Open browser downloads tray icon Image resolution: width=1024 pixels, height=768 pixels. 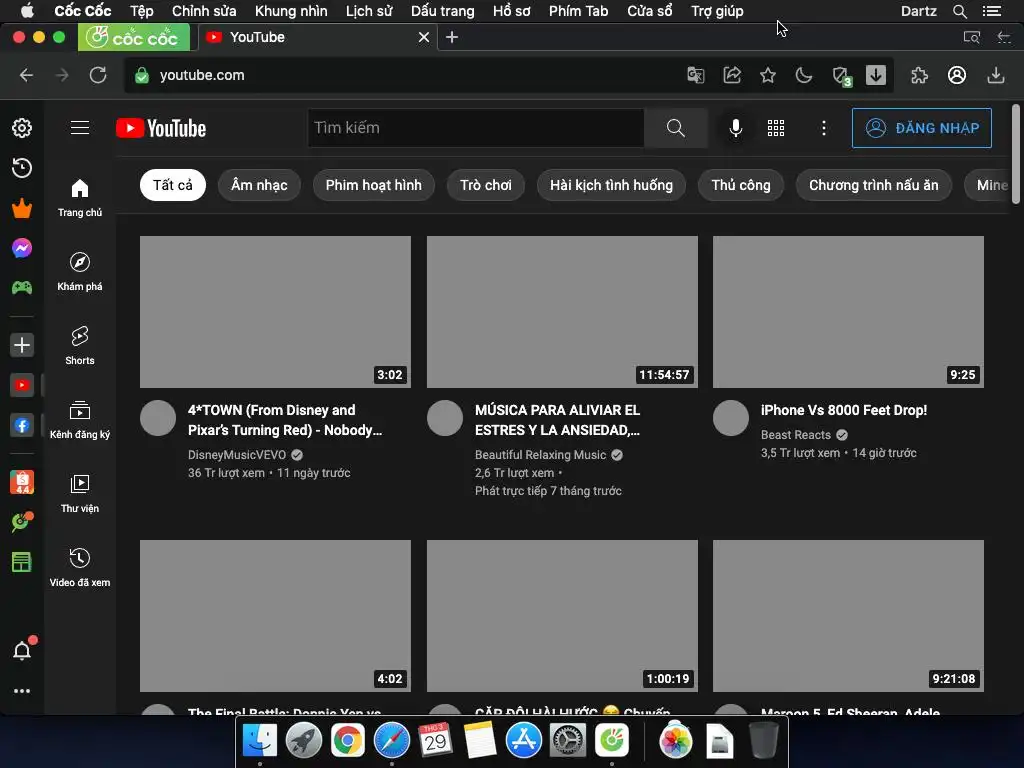click(995, 75)
